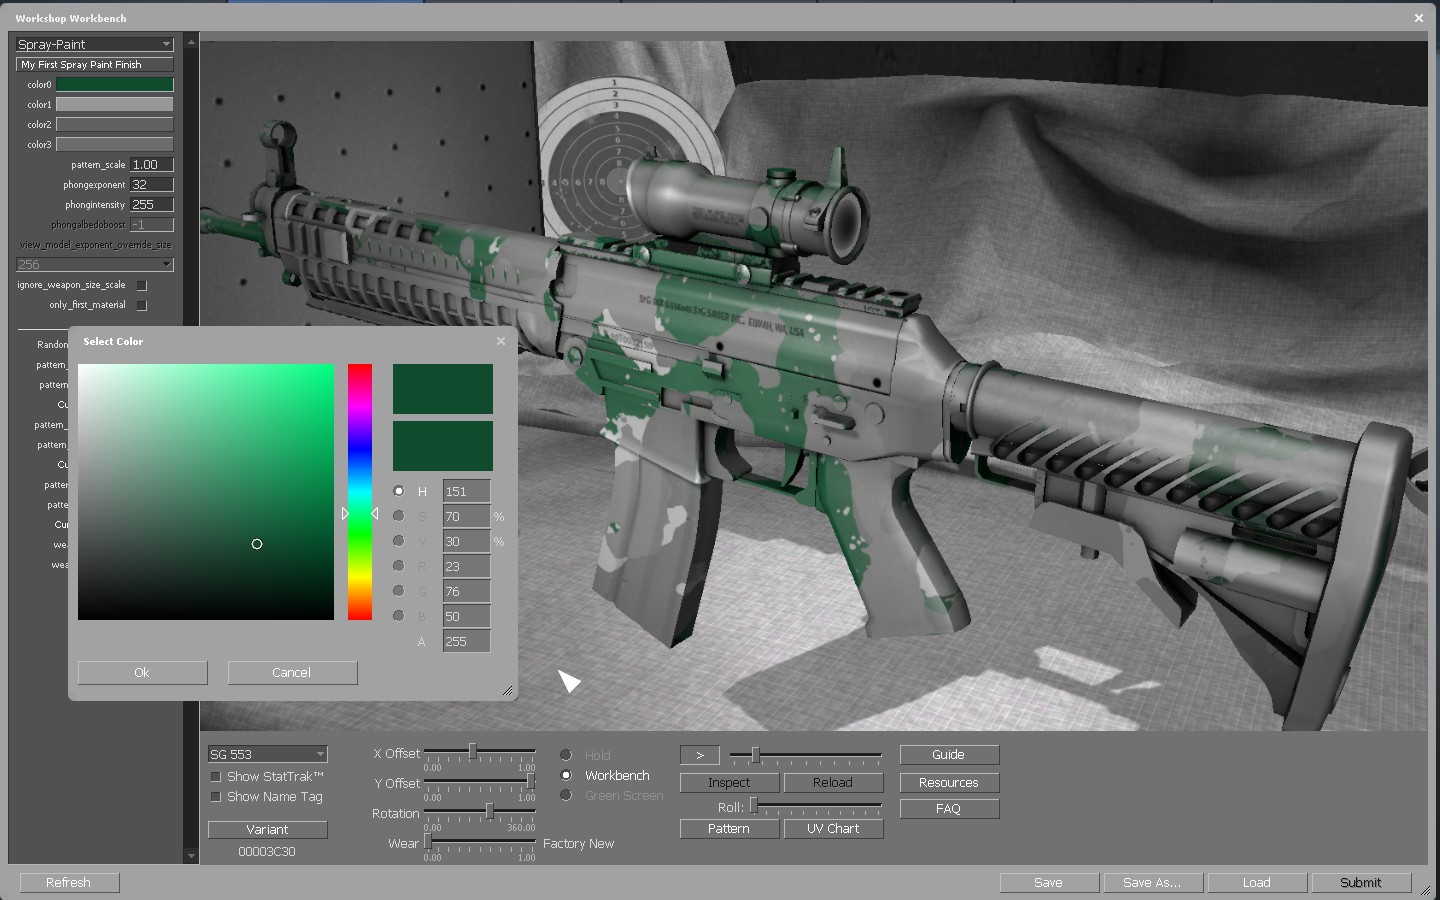The height and width of the screenshot is (900, 1440).
Task: Toggle only_first_material checkbox
Action: [x=142, y=305]
